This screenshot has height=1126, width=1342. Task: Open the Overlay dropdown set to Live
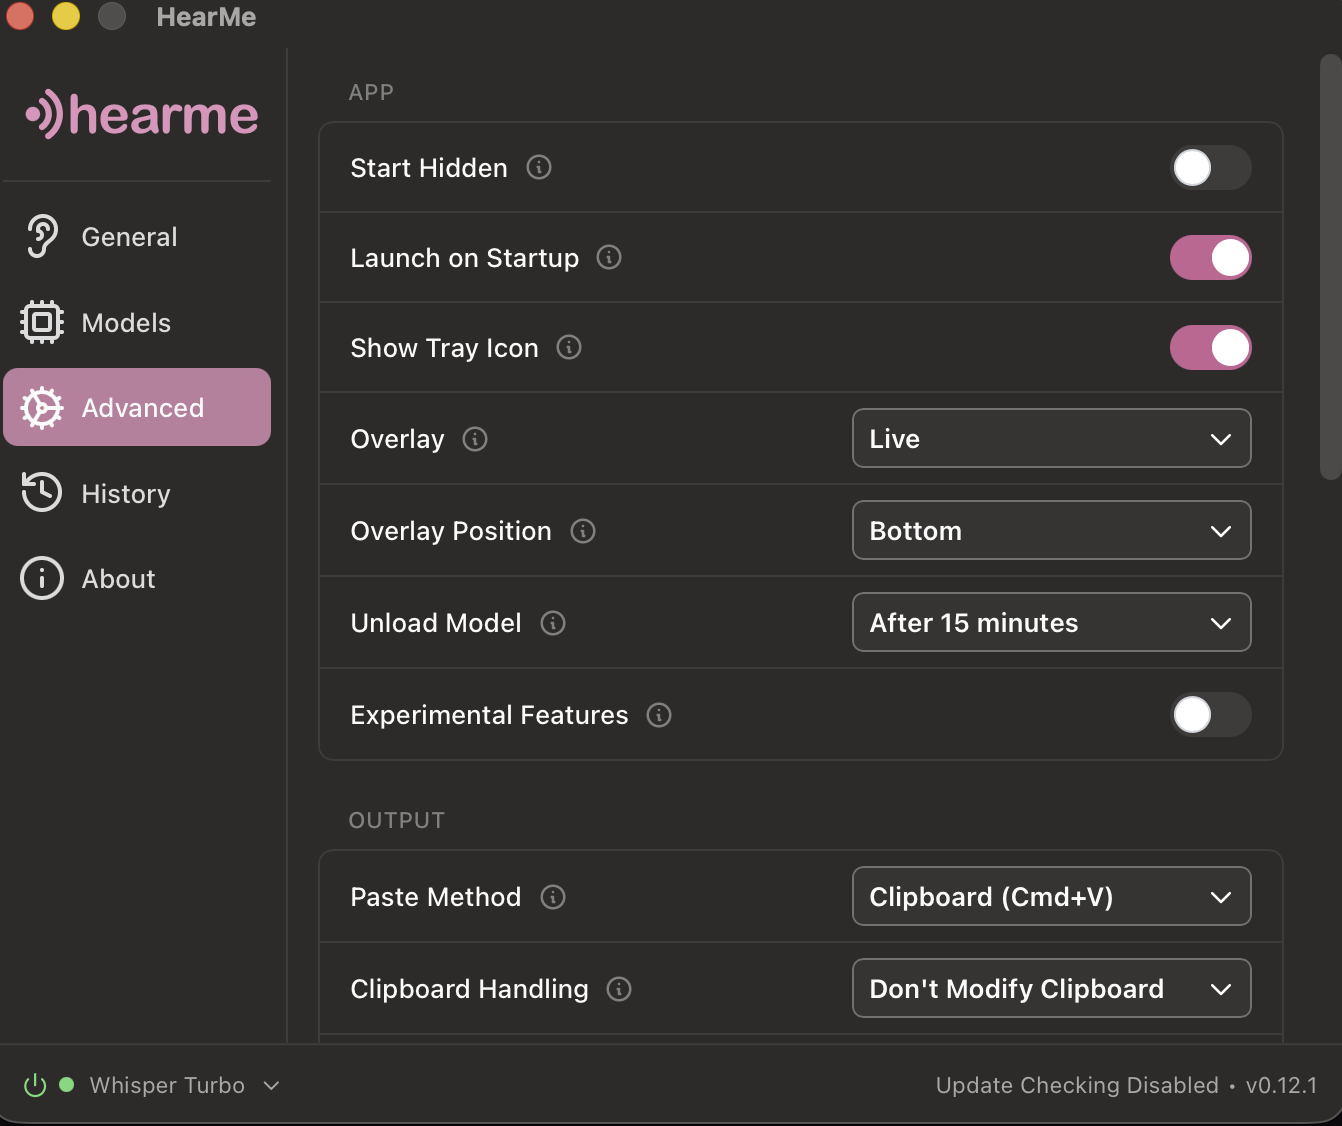tap(1052, 438)
